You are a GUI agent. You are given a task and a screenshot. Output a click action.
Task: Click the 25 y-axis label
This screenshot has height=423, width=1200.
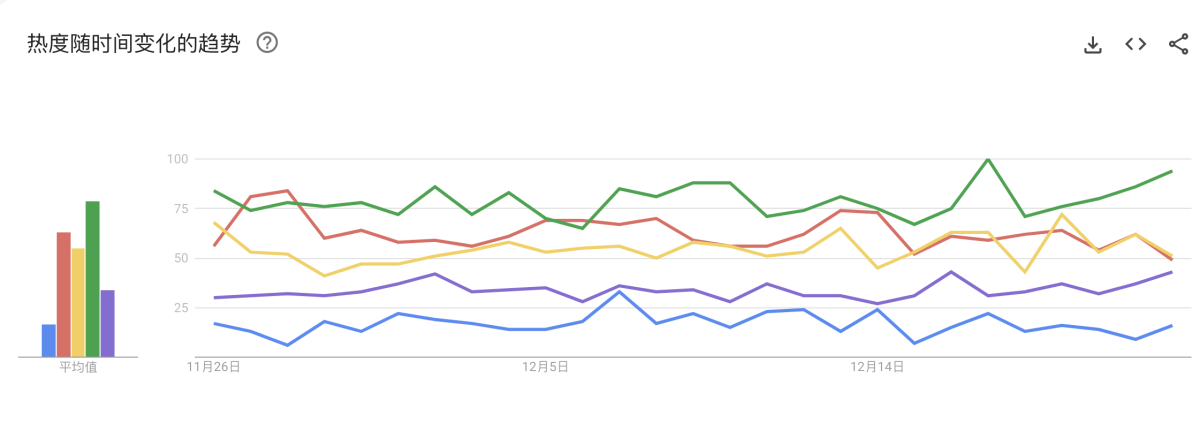click(181, 307)
